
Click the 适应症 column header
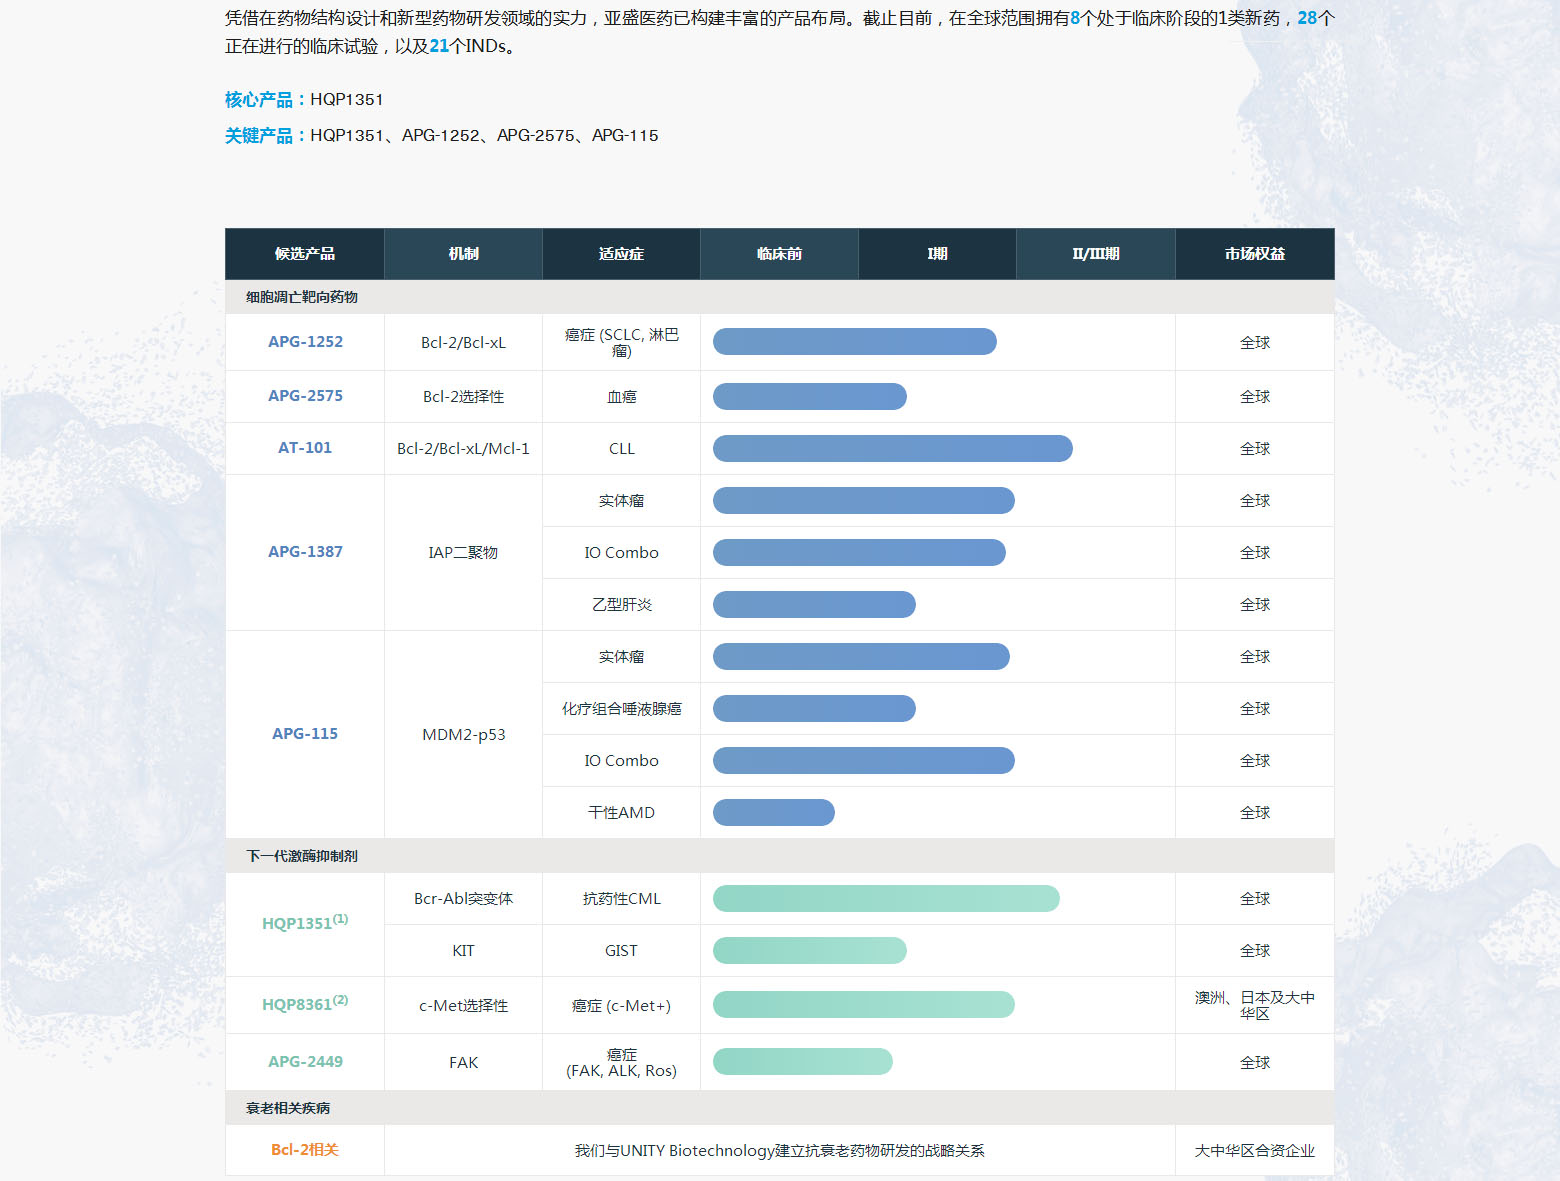pos(621,254)
